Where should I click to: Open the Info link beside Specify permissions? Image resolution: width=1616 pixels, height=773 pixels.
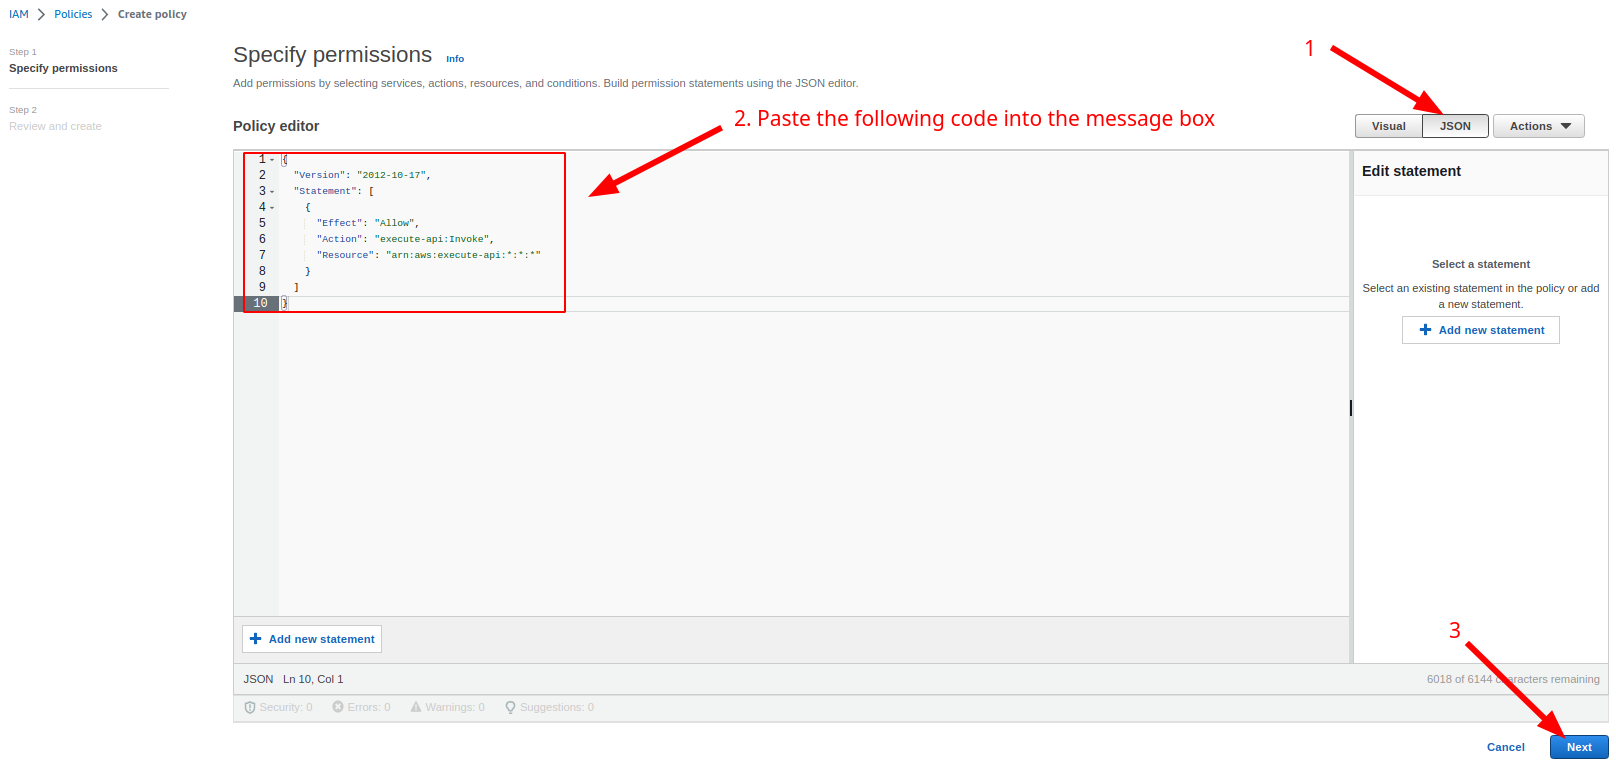click(x=455, y=59)
